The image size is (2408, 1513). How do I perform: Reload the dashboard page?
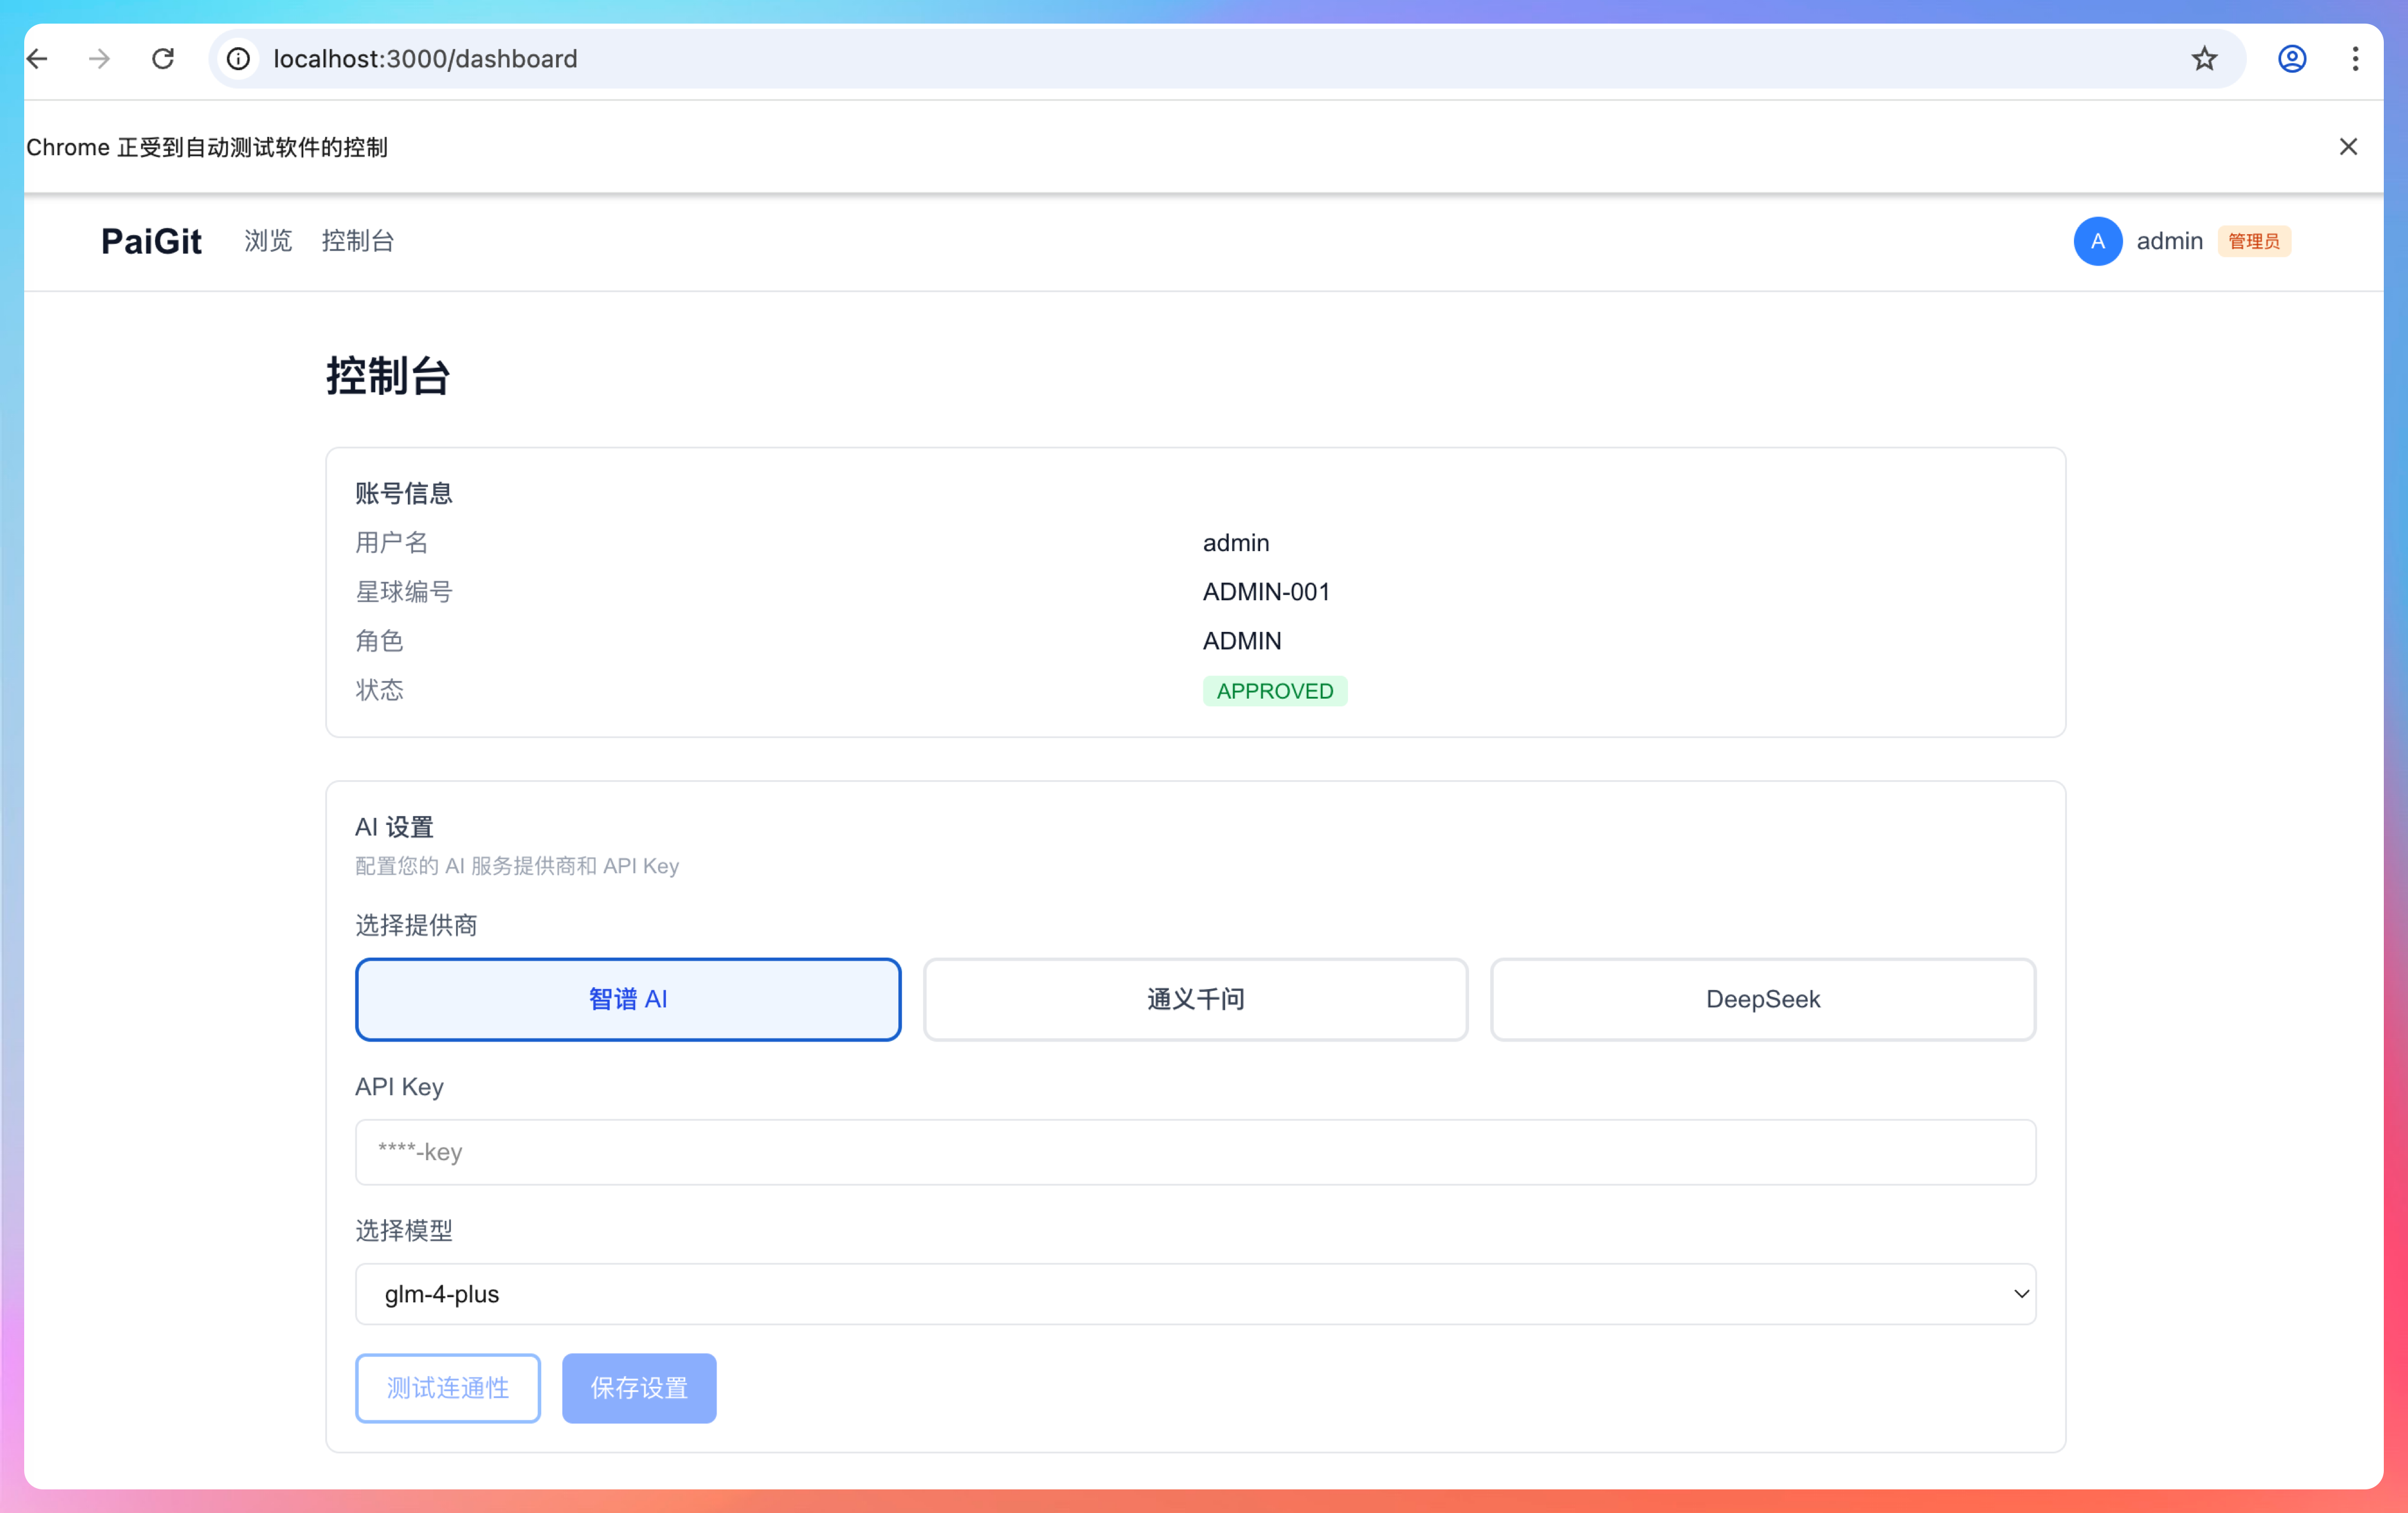coord(163,59)
